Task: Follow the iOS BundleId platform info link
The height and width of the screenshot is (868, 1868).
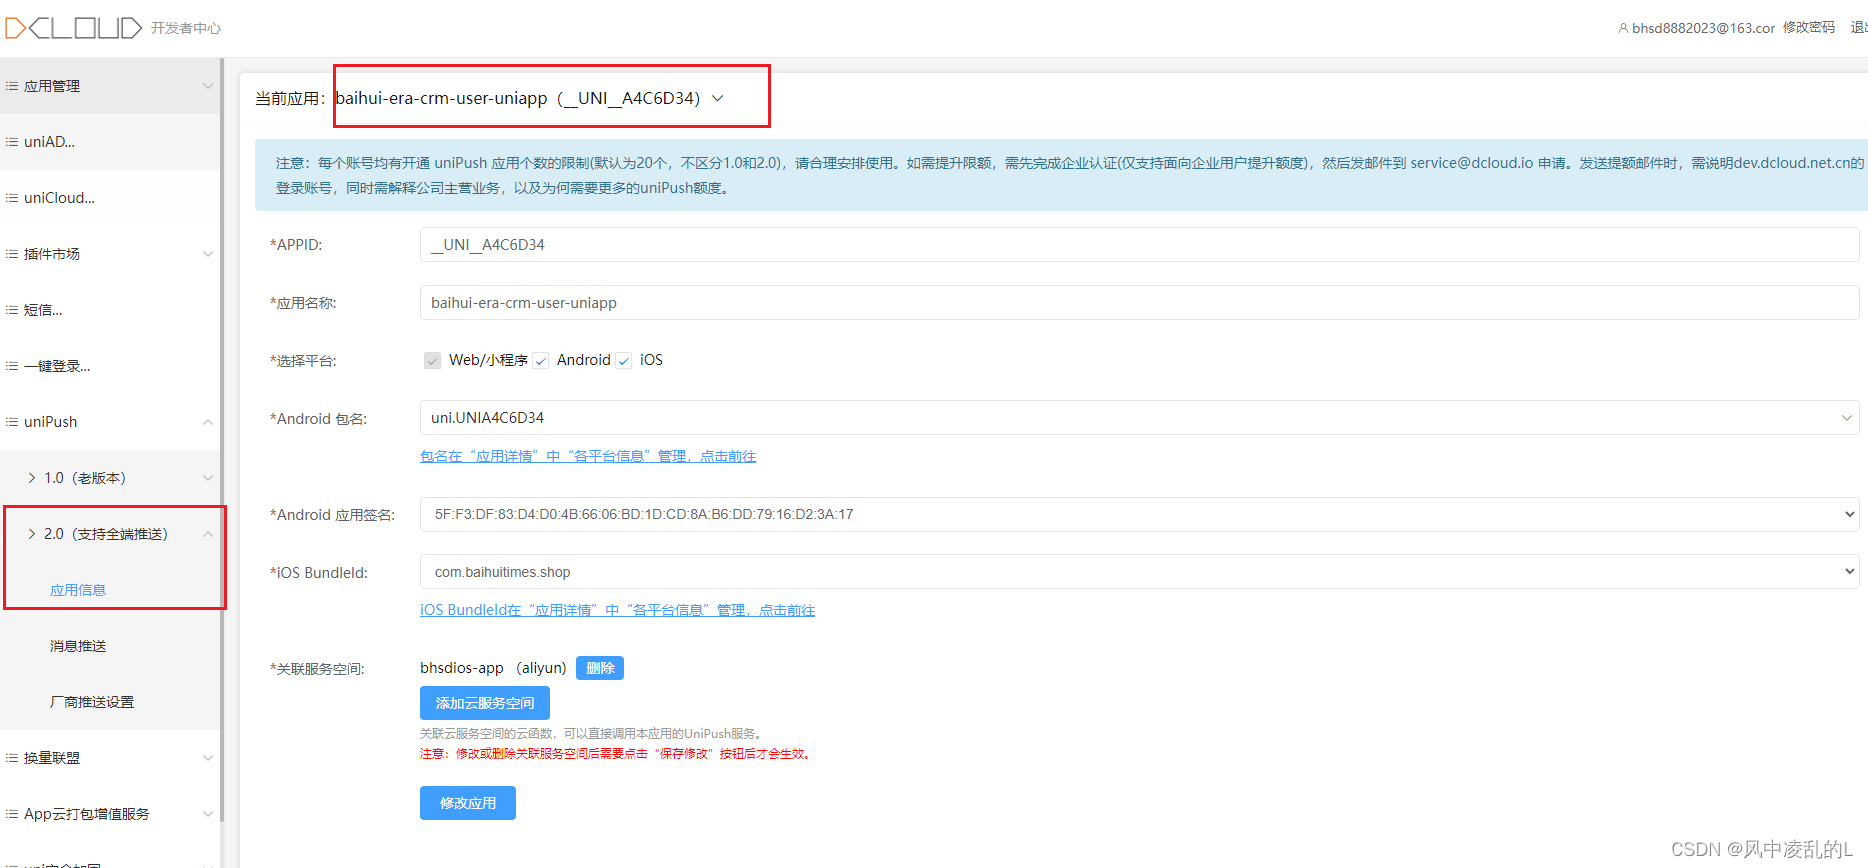Action: tap(617, 610)
